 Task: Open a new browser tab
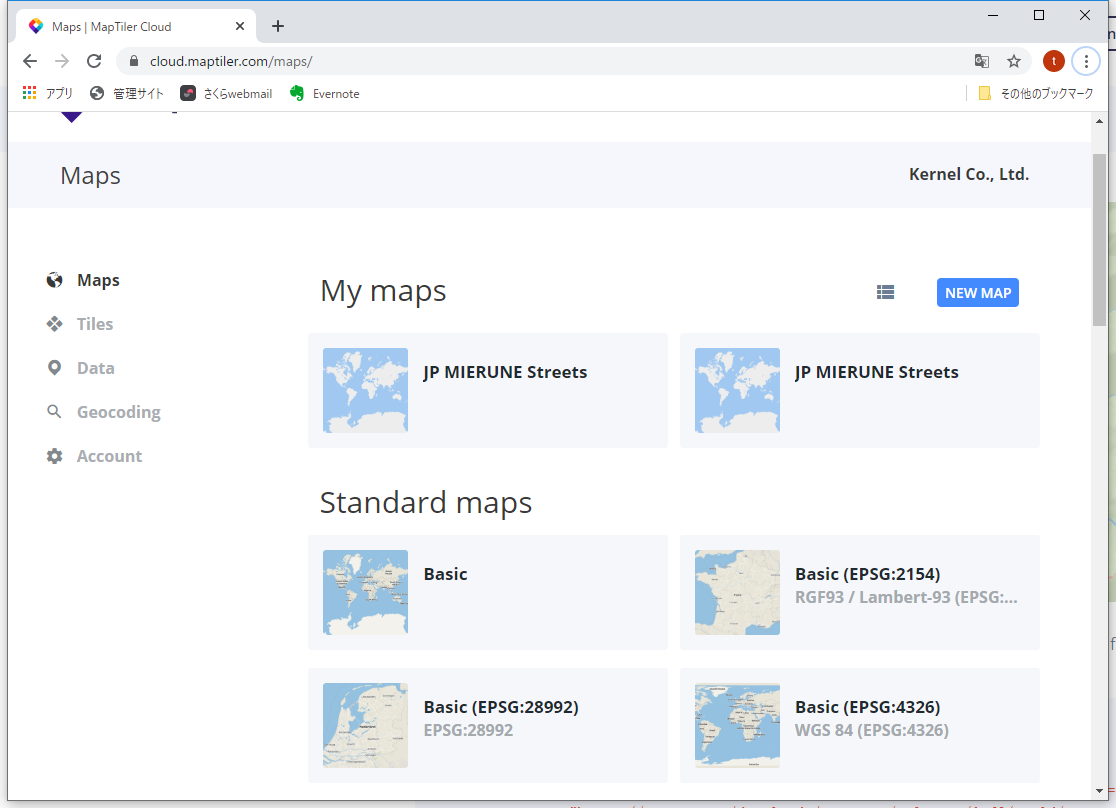click(x=278, y=26)
